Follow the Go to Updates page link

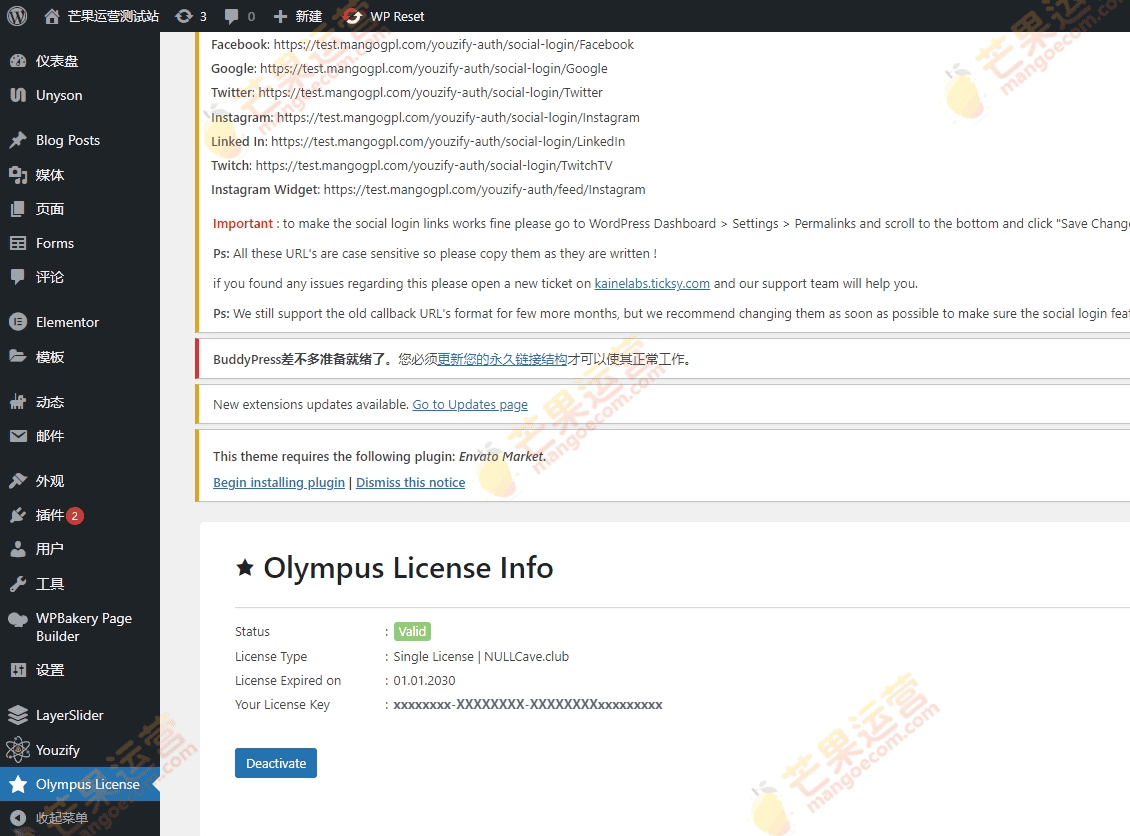(x=470, y=404)
